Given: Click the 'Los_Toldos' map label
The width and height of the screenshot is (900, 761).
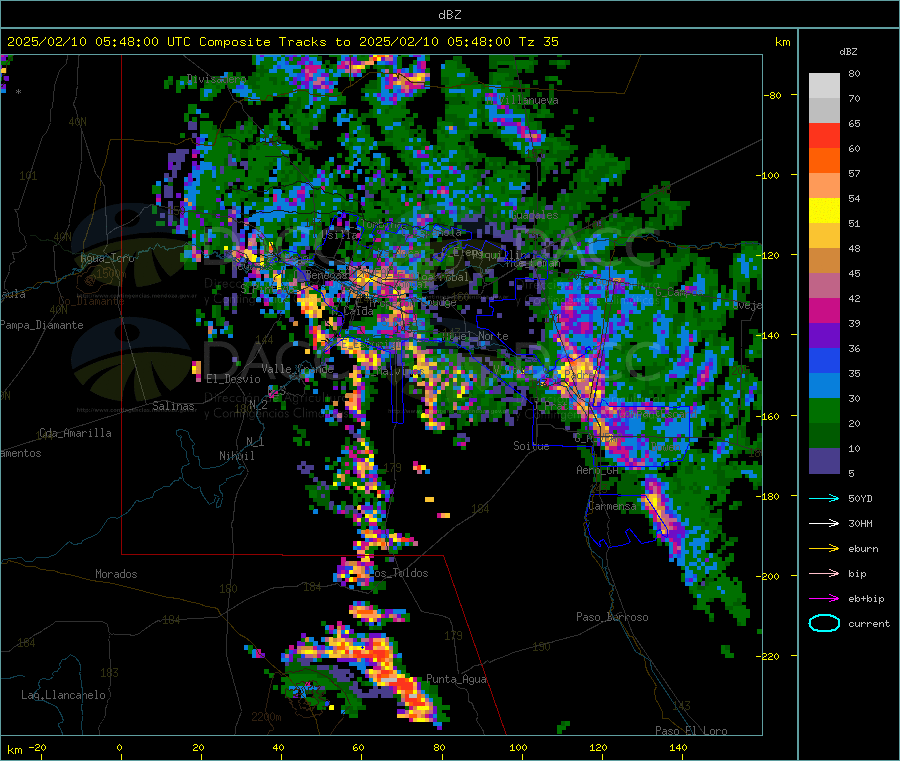Looking at the screenshot, I should (397, 573).
